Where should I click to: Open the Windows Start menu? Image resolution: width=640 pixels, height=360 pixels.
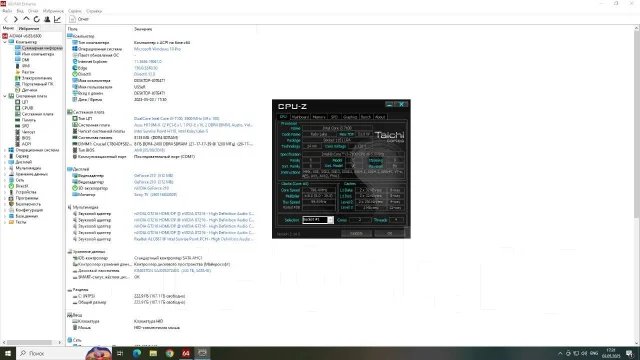point(8,353)
